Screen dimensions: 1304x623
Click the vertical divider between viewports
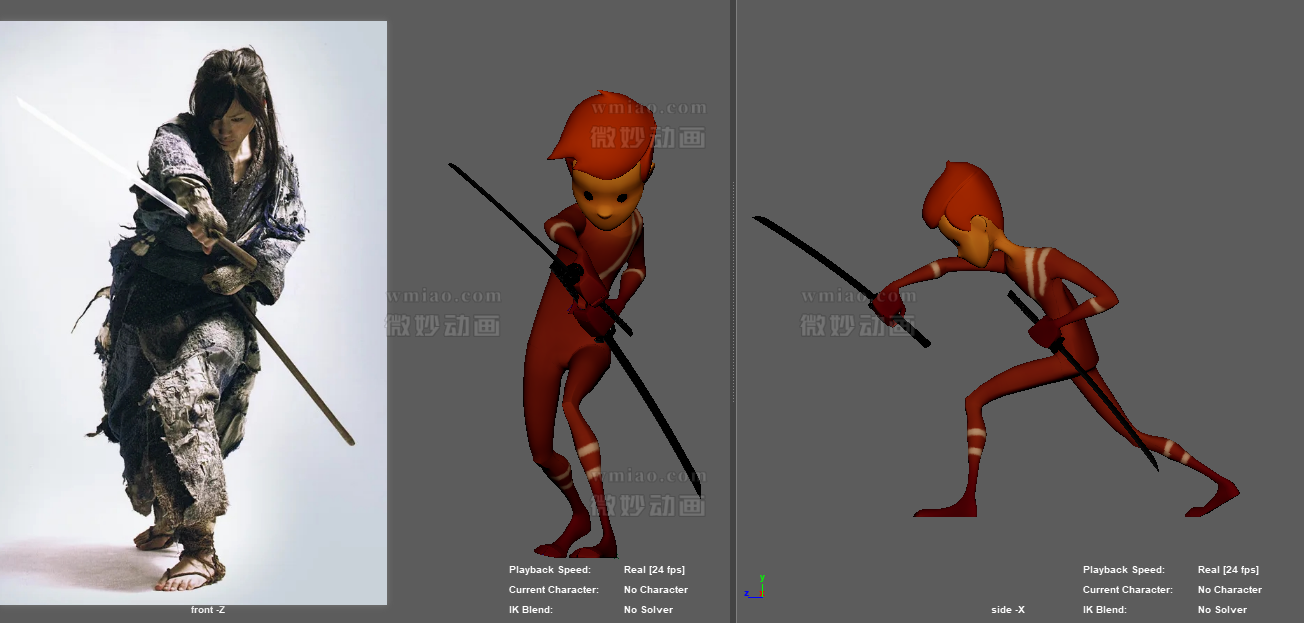click(734, 300)
